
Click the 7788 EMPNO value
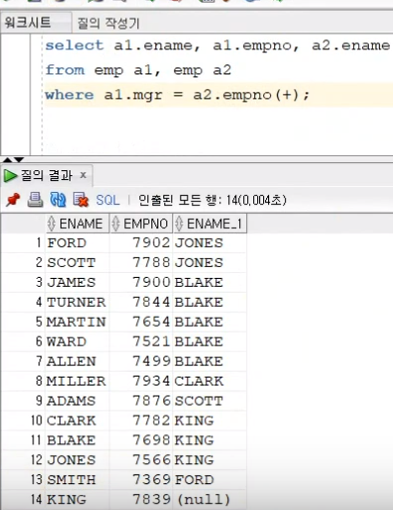pos(151,263)
